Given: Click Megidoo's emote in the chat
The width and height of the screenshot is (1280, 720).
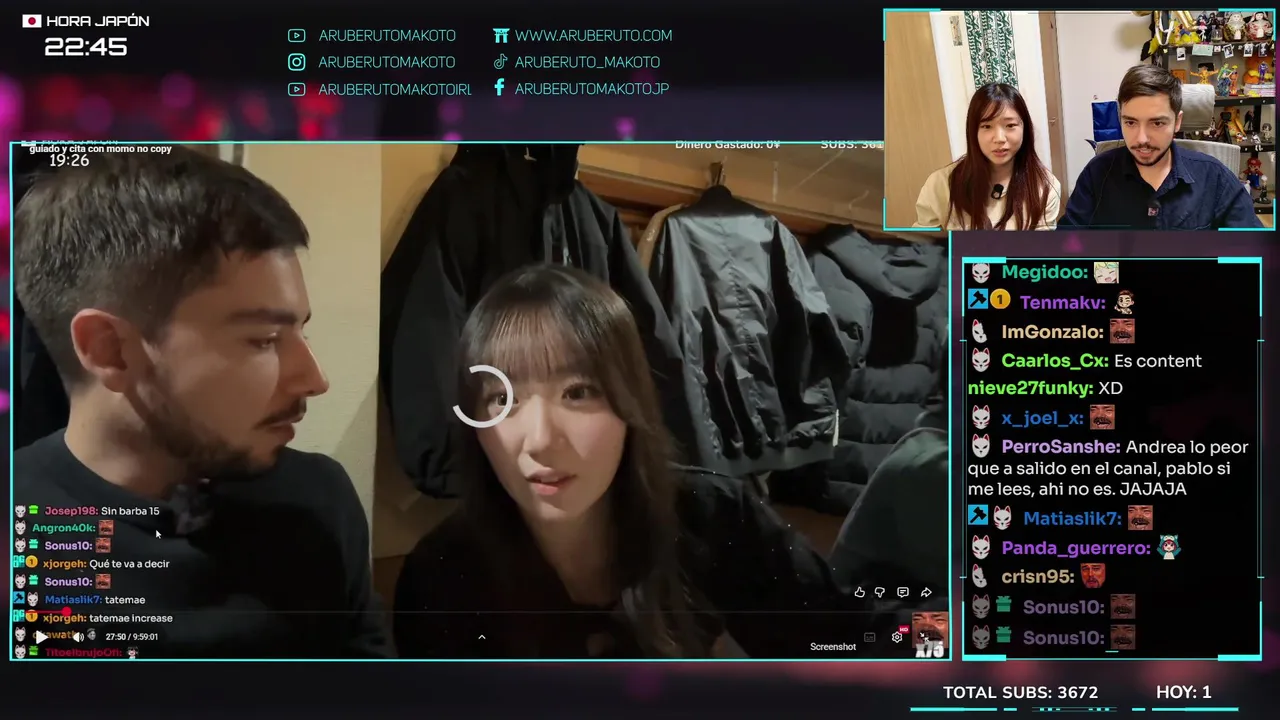Looking at the screenshot, I should coord(1106,272).
